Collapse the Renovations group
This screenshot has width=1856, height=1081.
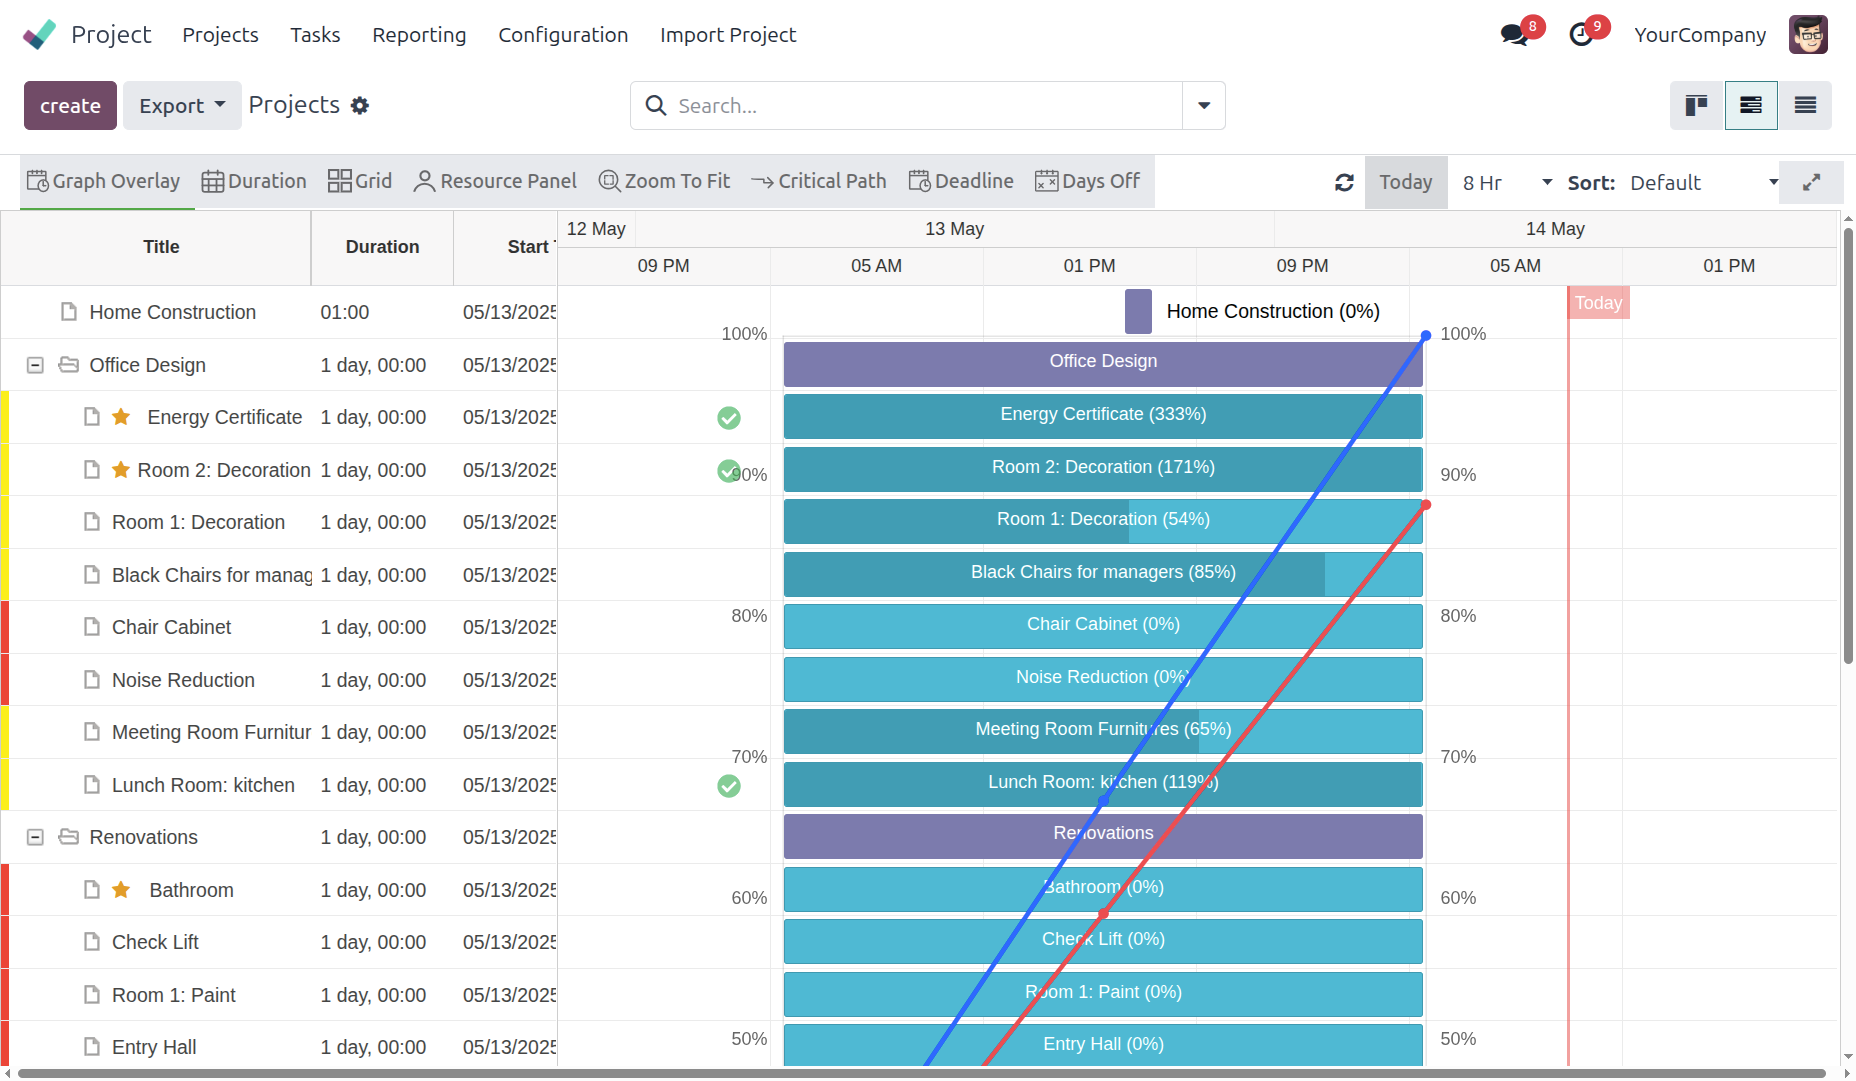pyautogui.click(x=35, y=837)
